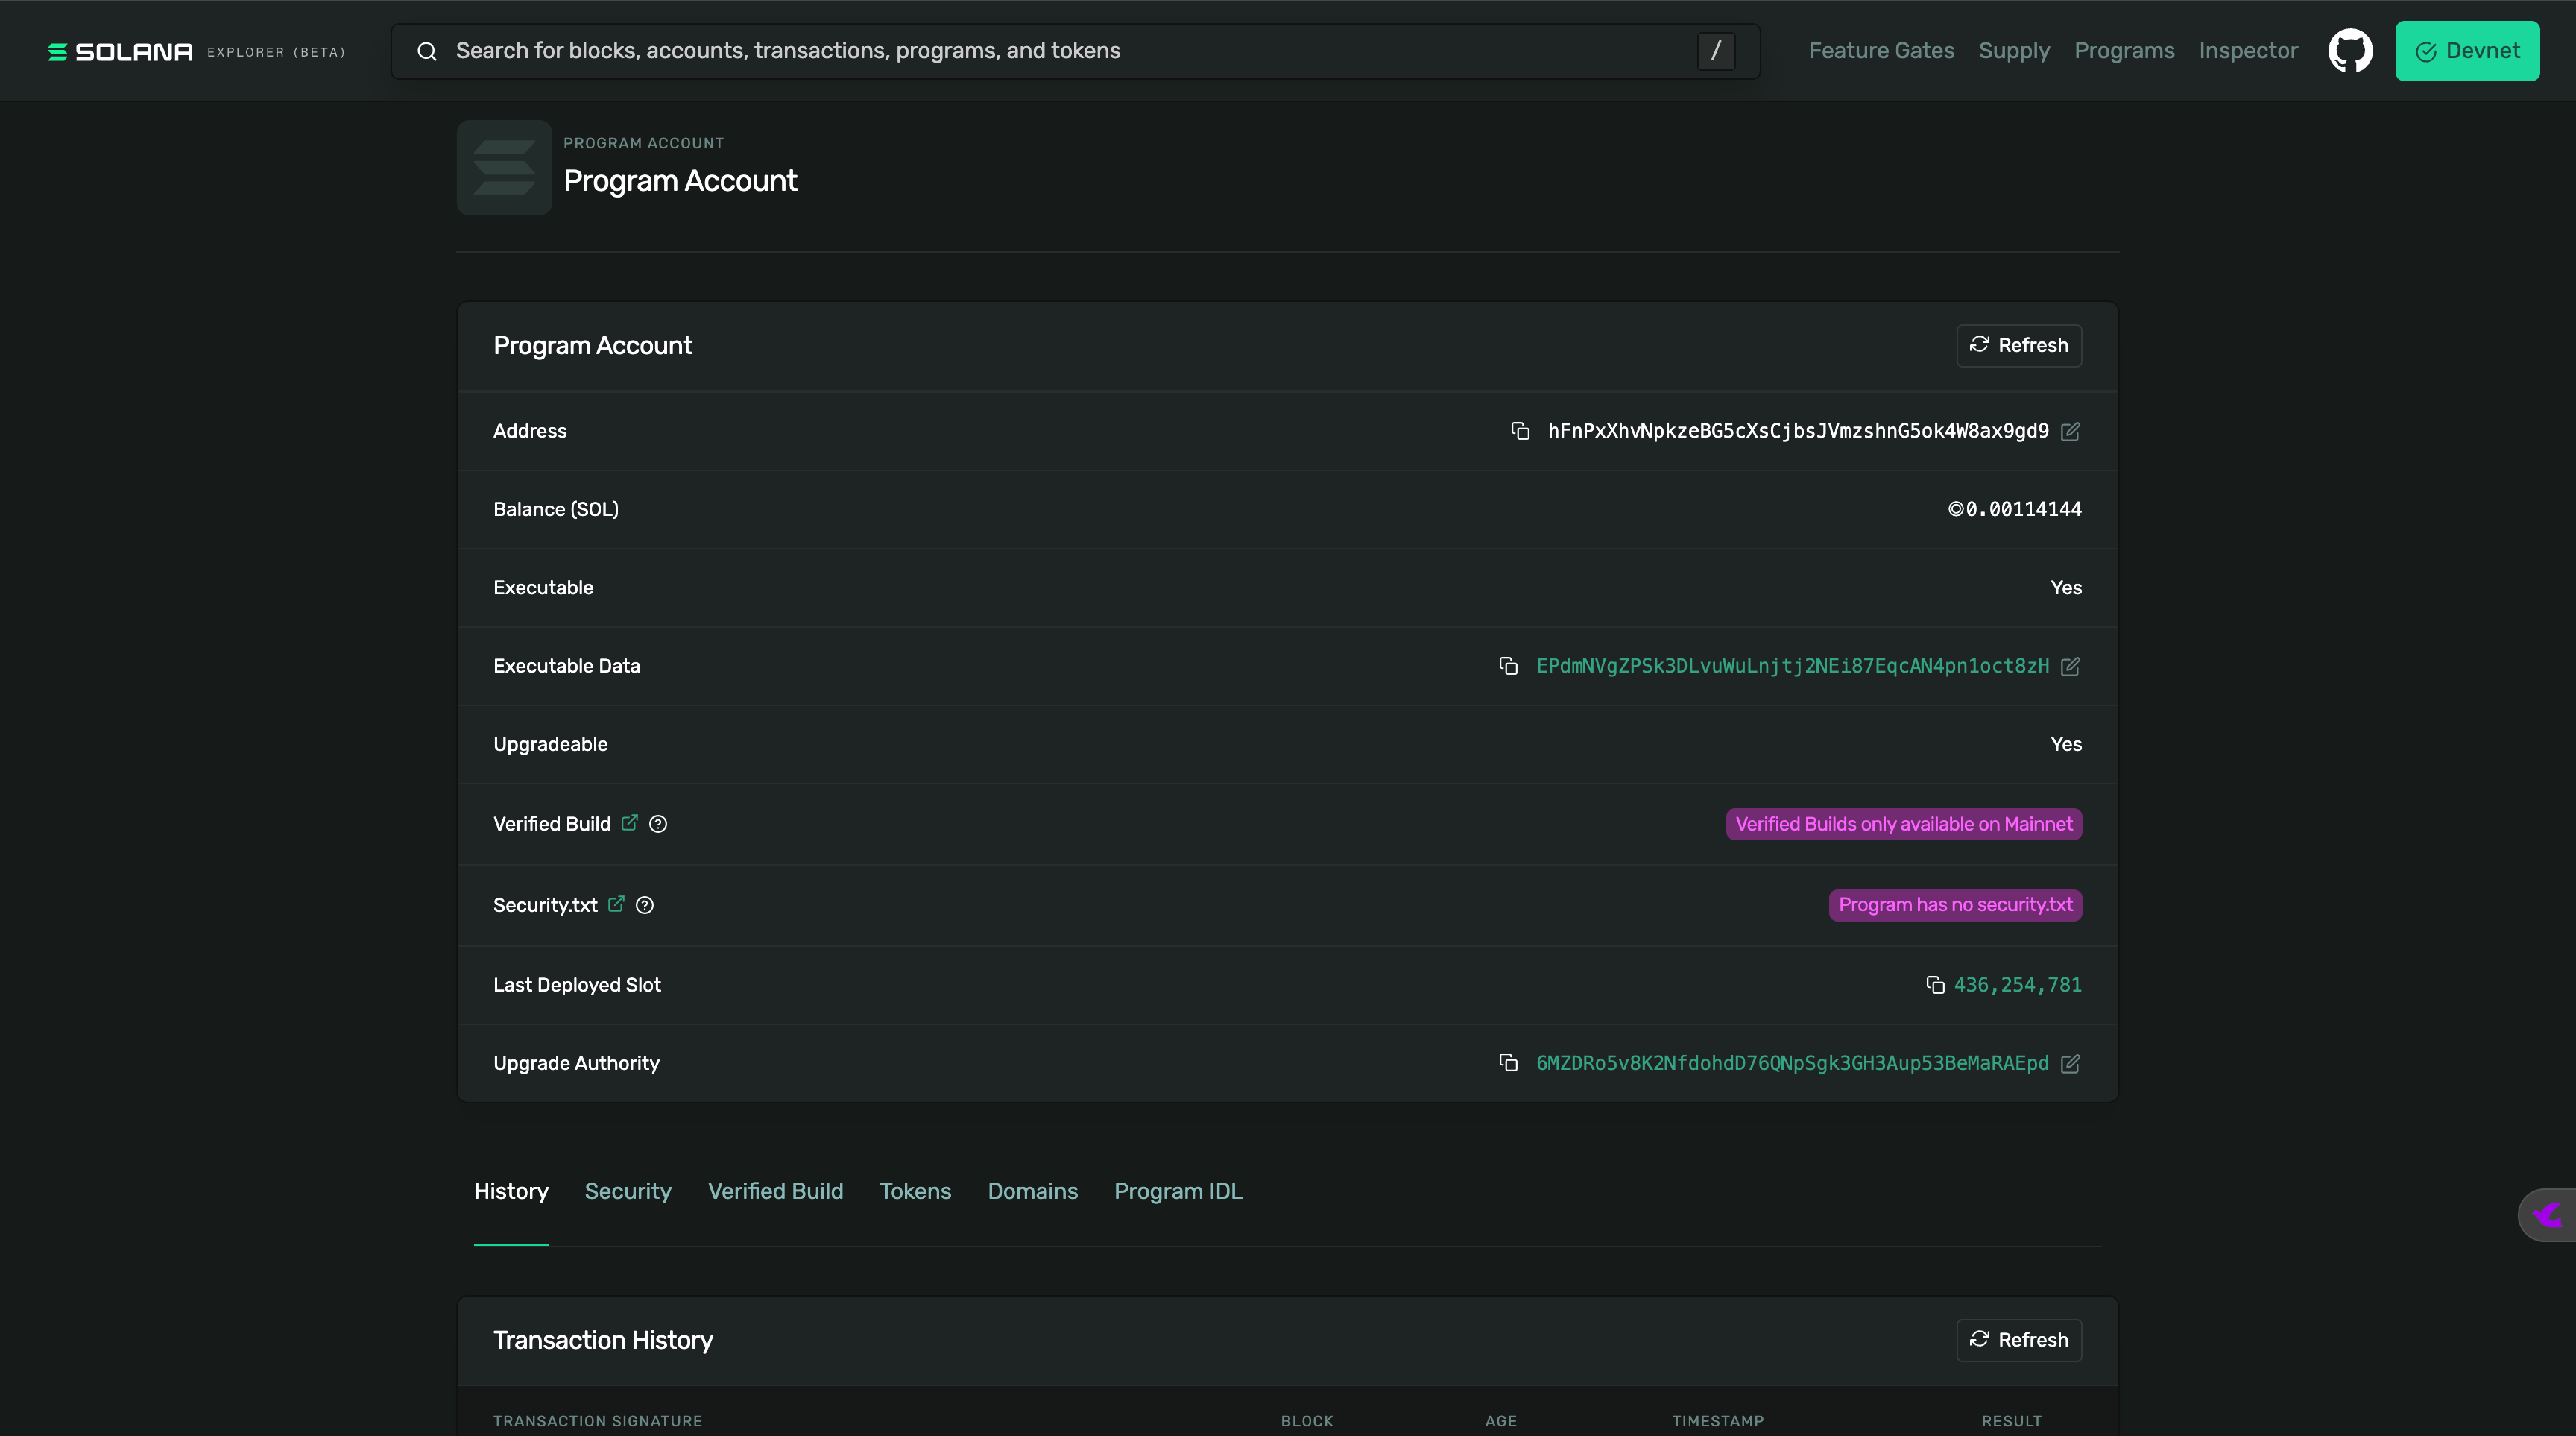Screen dimensions: 2576x1436
Task: Open Verified Build external link icon
Action: tap(629, 823)
